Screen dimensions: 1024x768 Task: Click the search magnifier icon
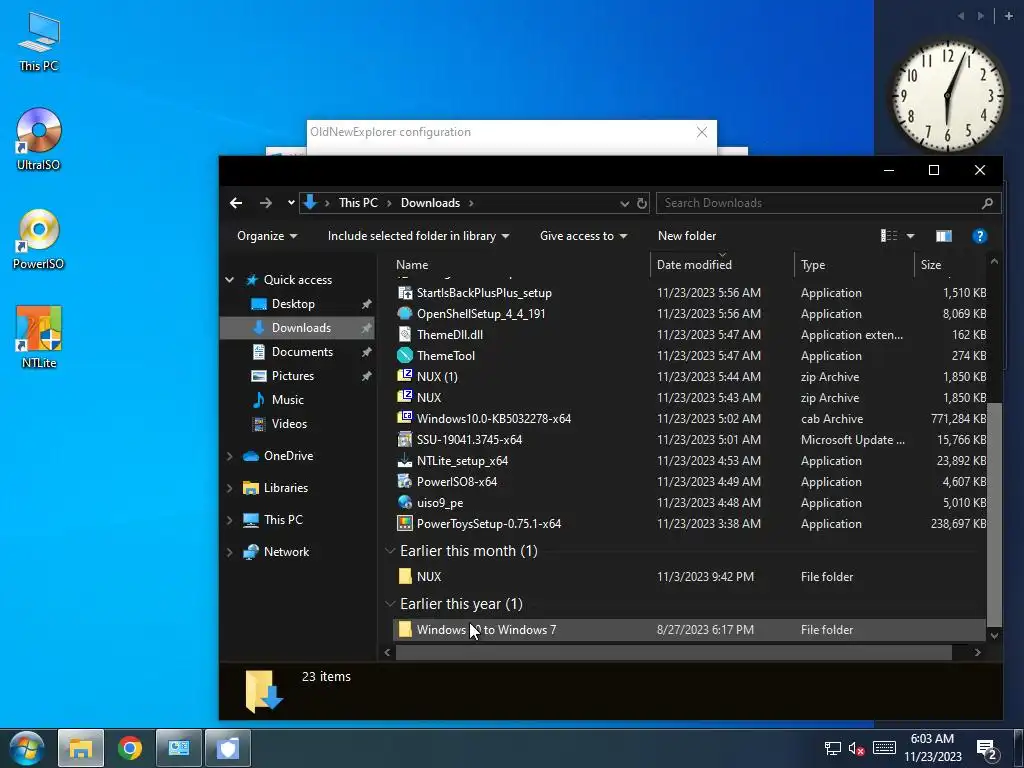pos(987,203)
